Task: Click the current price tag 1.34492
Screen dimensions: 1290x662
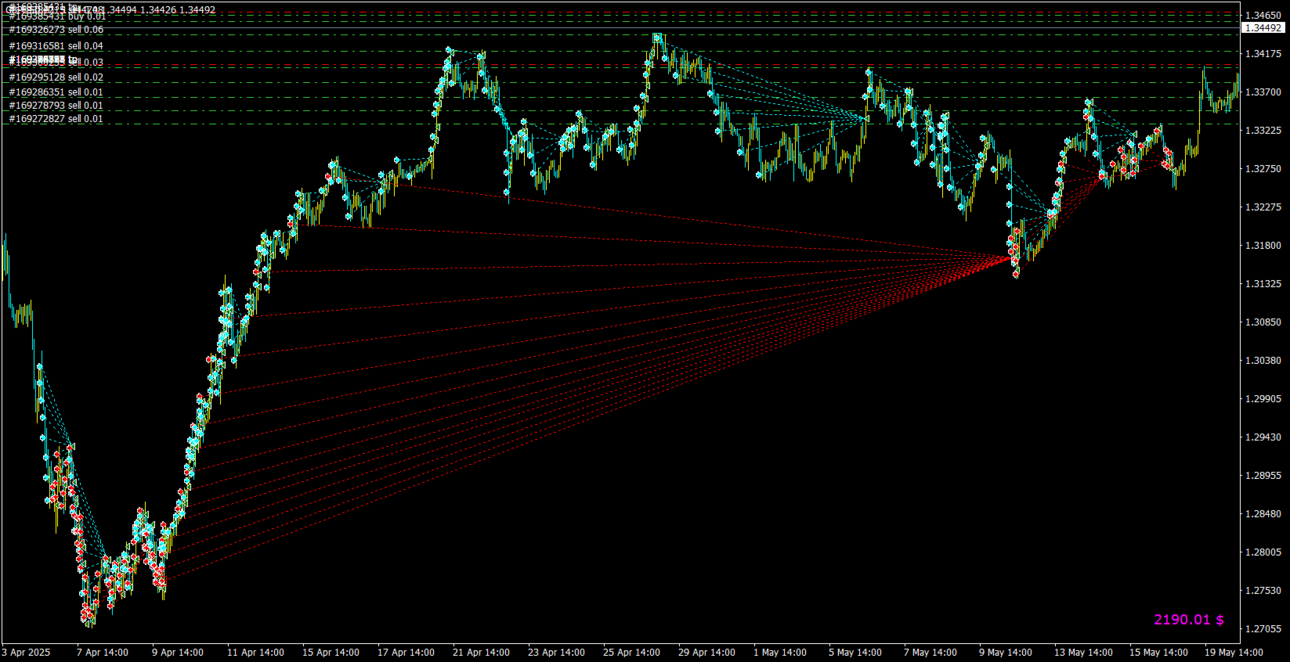Action: click(x=1262, y=27)
